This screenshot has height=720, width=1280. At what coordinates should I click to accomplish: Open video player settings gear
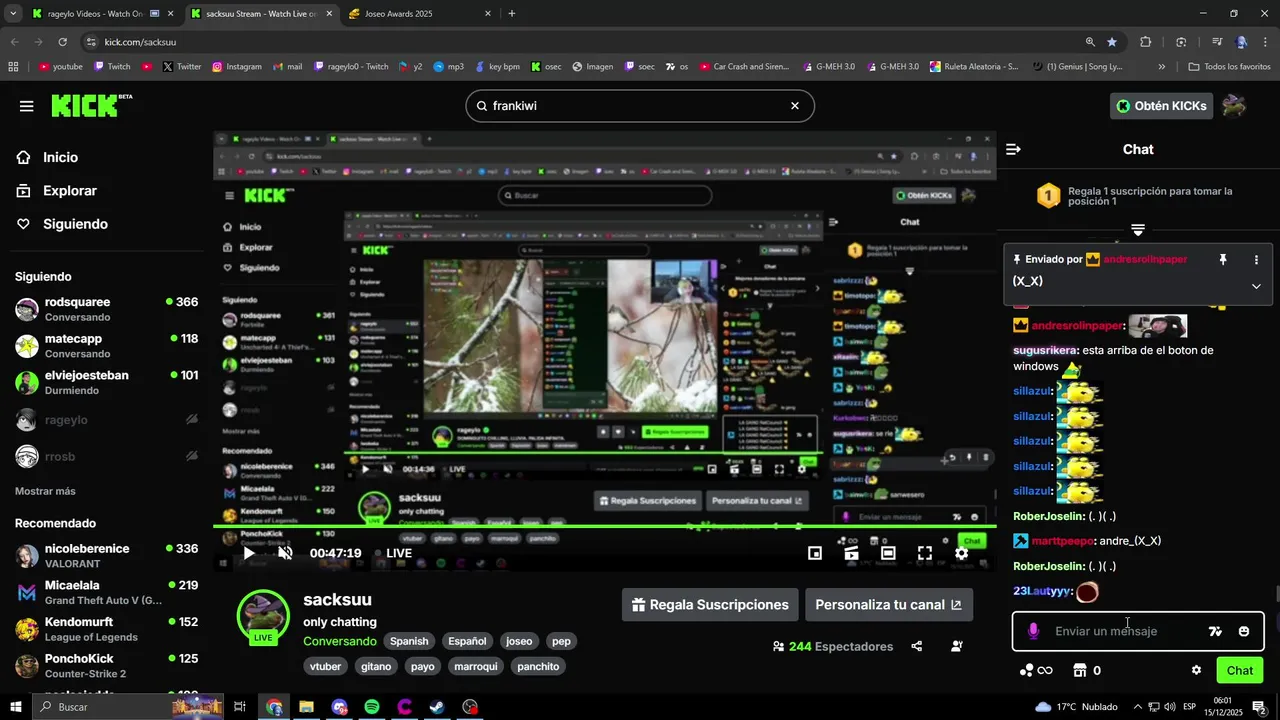click(x=961, y=553)
